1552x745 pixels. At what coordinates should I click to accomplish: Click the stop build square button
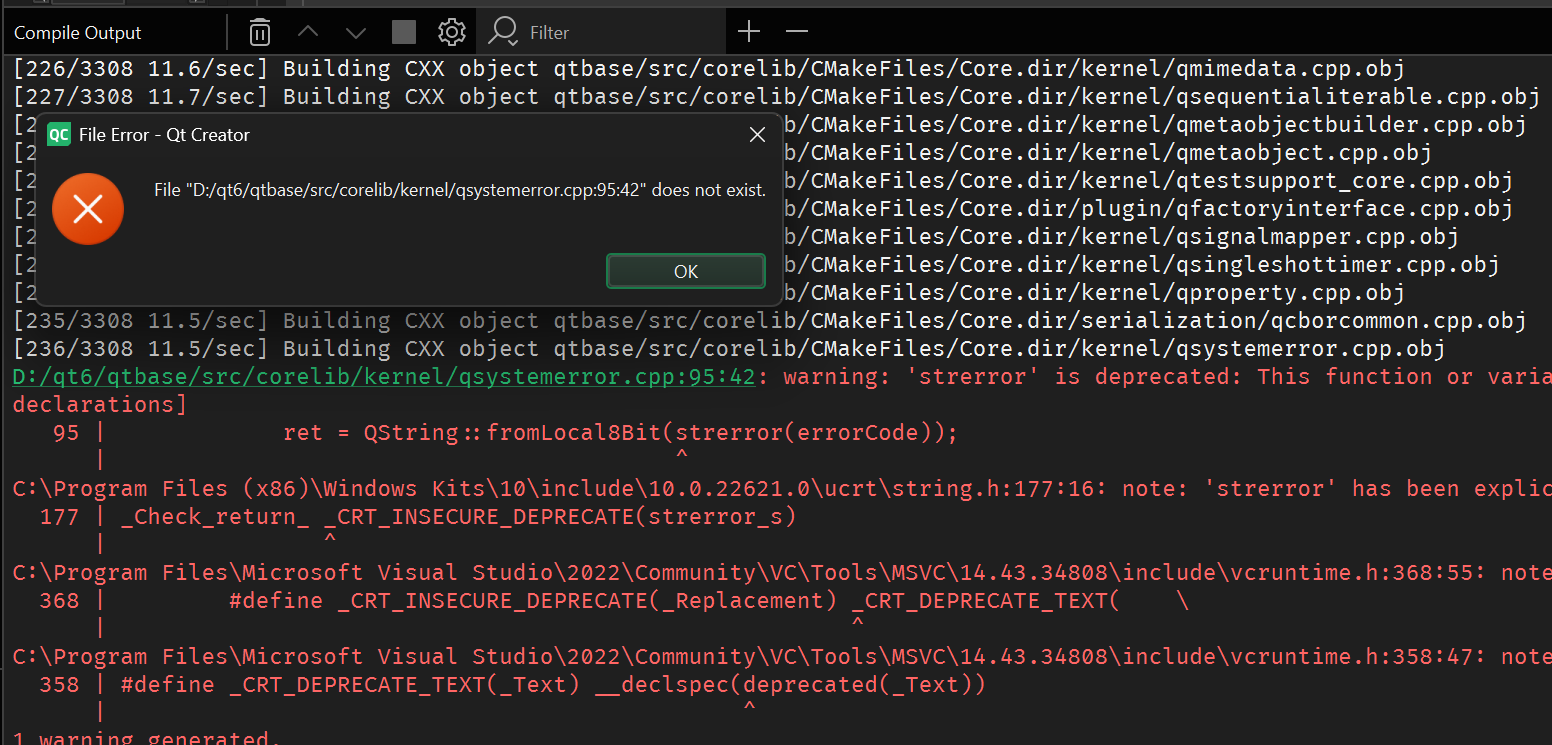(404, 33)
